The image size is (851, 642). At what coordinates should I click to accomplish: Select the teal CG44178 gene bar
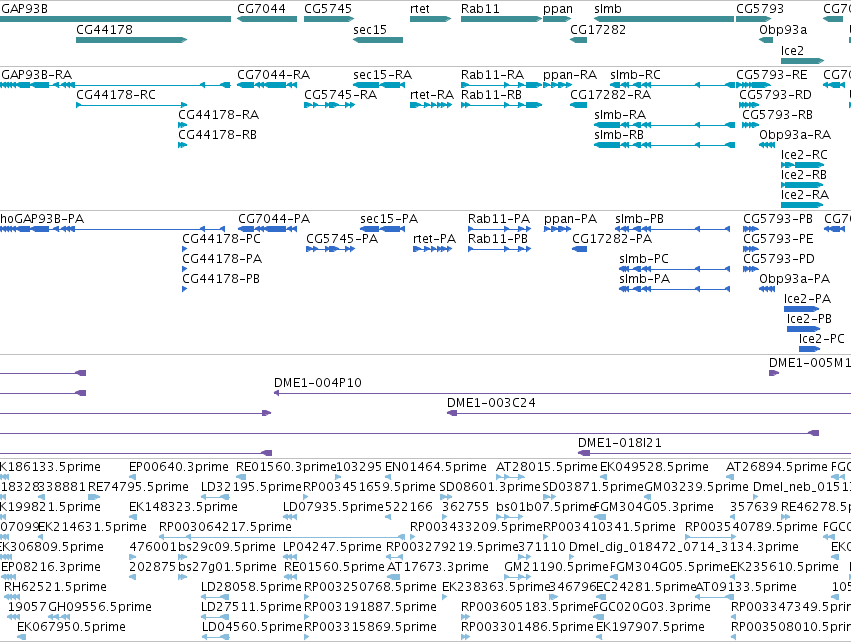[131, 40]
